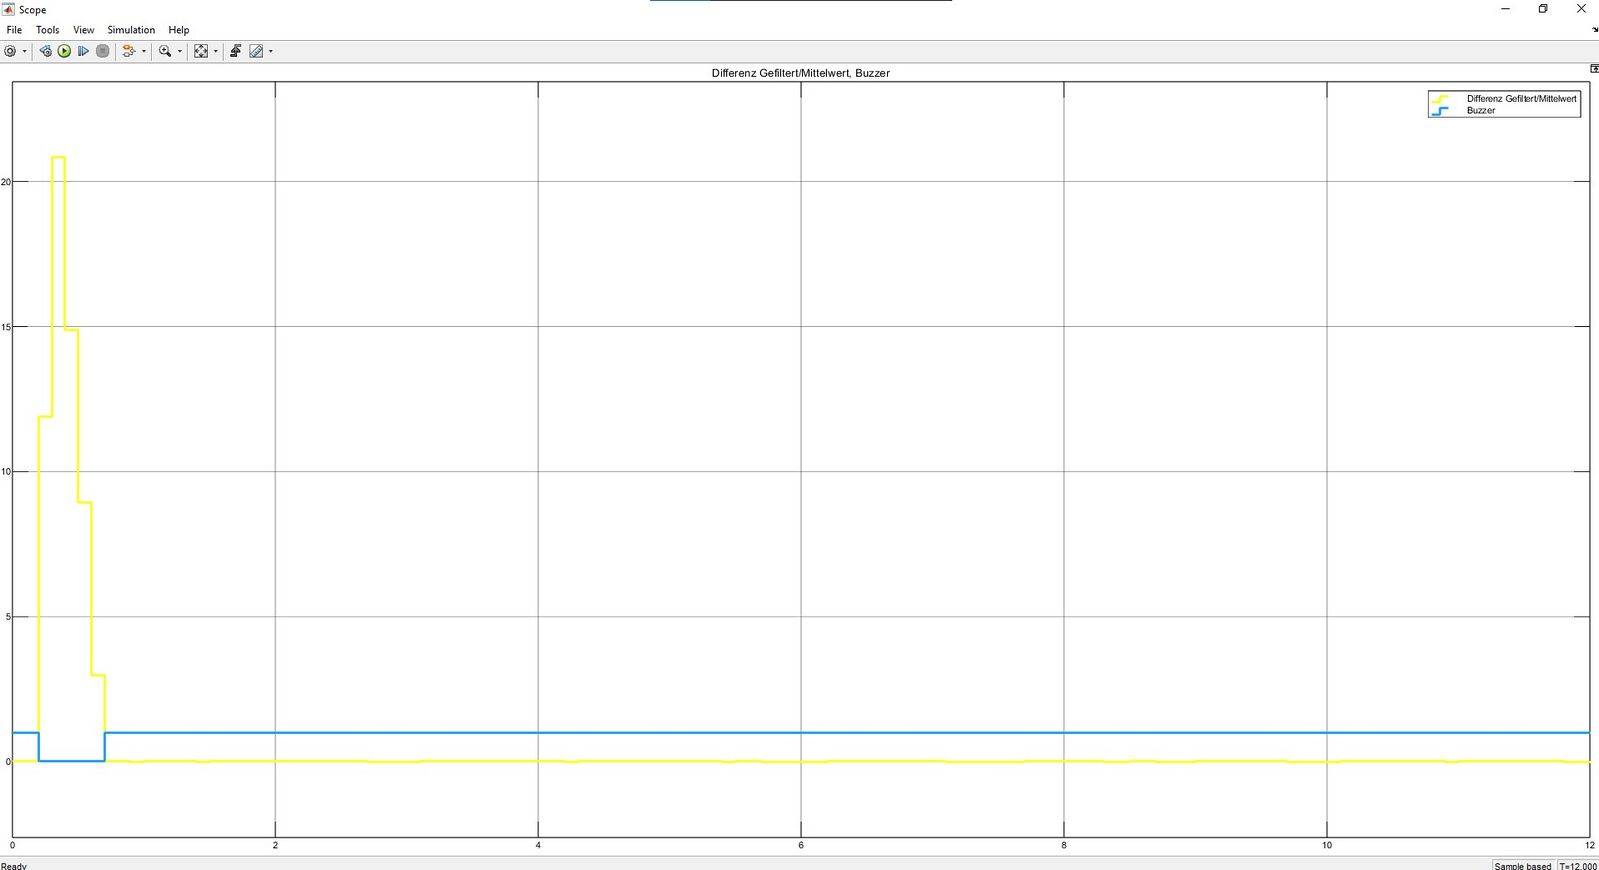This screenshot has width=1599, height=870.
Task: Enable the Triggers tool icon
Action: tap(235, 51)
